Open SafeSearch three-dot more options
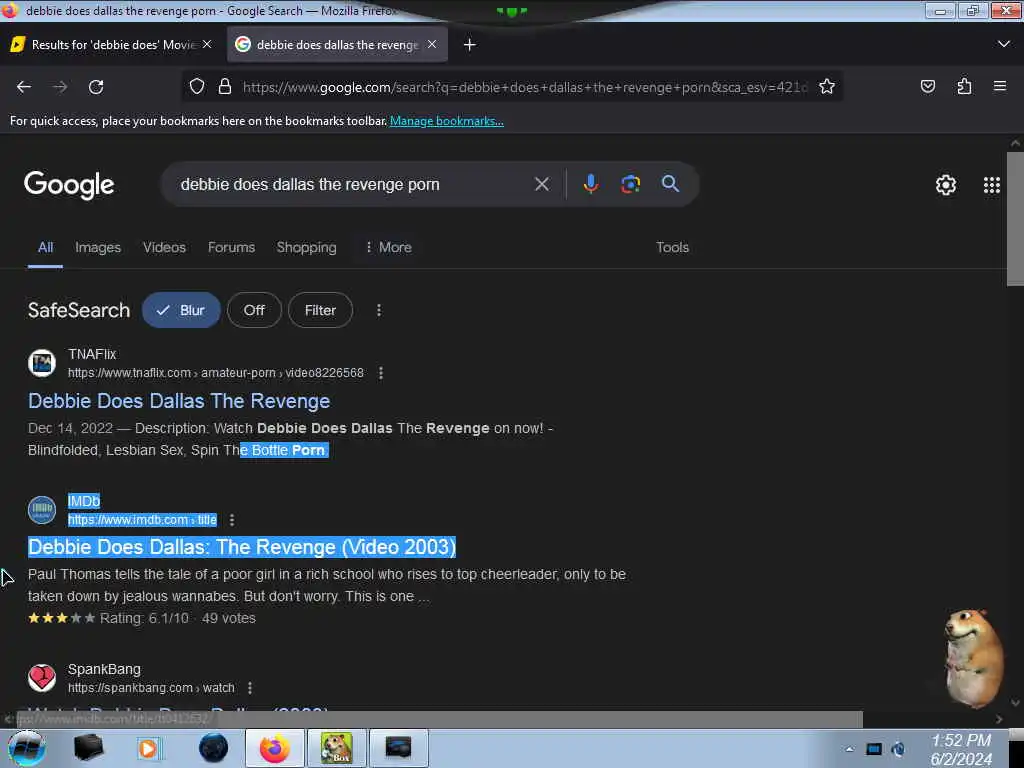 (379, 310)
